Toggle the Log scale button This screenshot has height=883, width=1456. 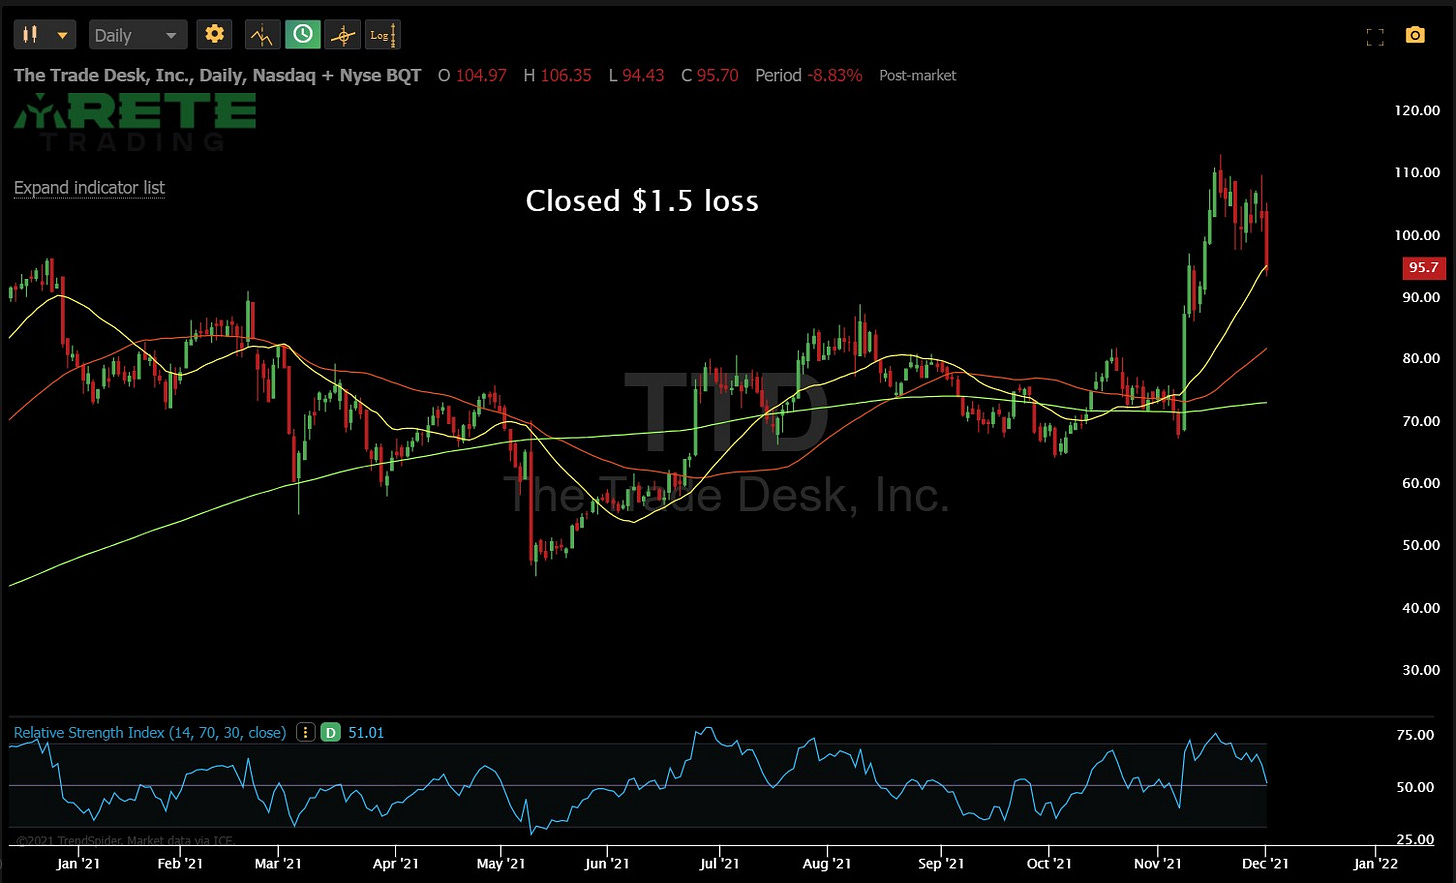click(382, 35)
